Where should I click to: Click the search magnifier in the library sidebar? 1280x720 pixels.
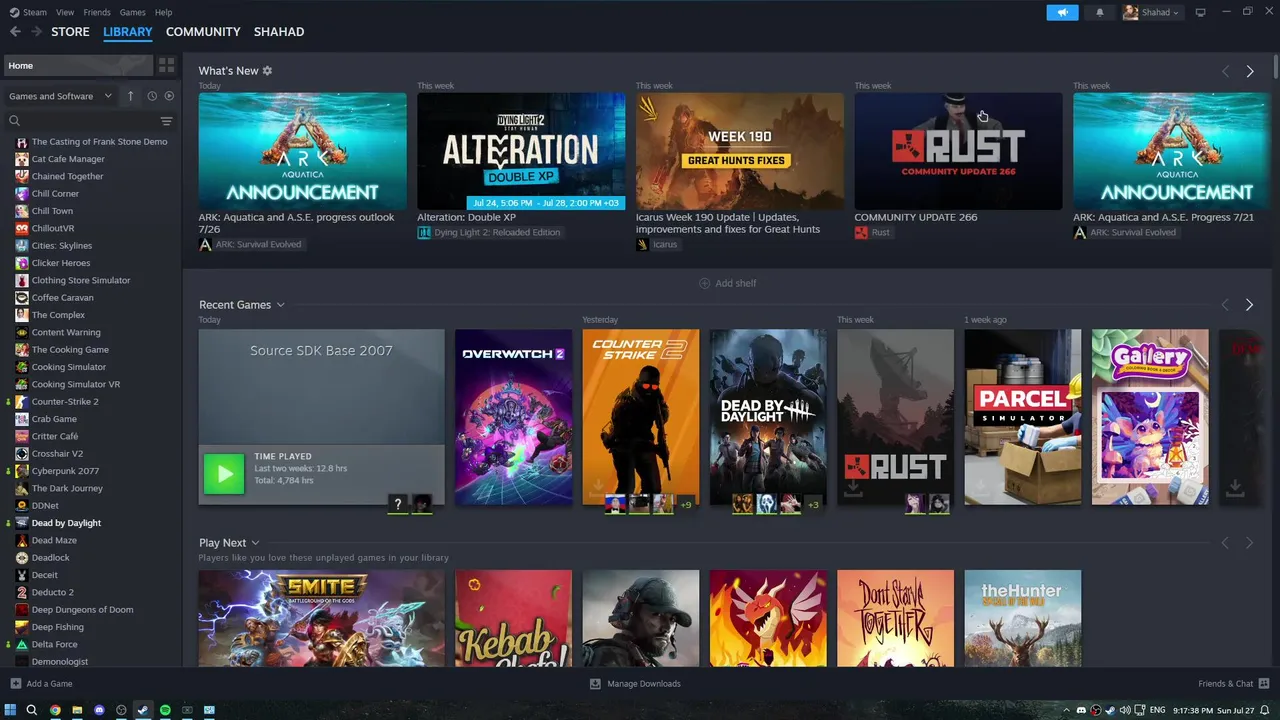coord(15,121)
